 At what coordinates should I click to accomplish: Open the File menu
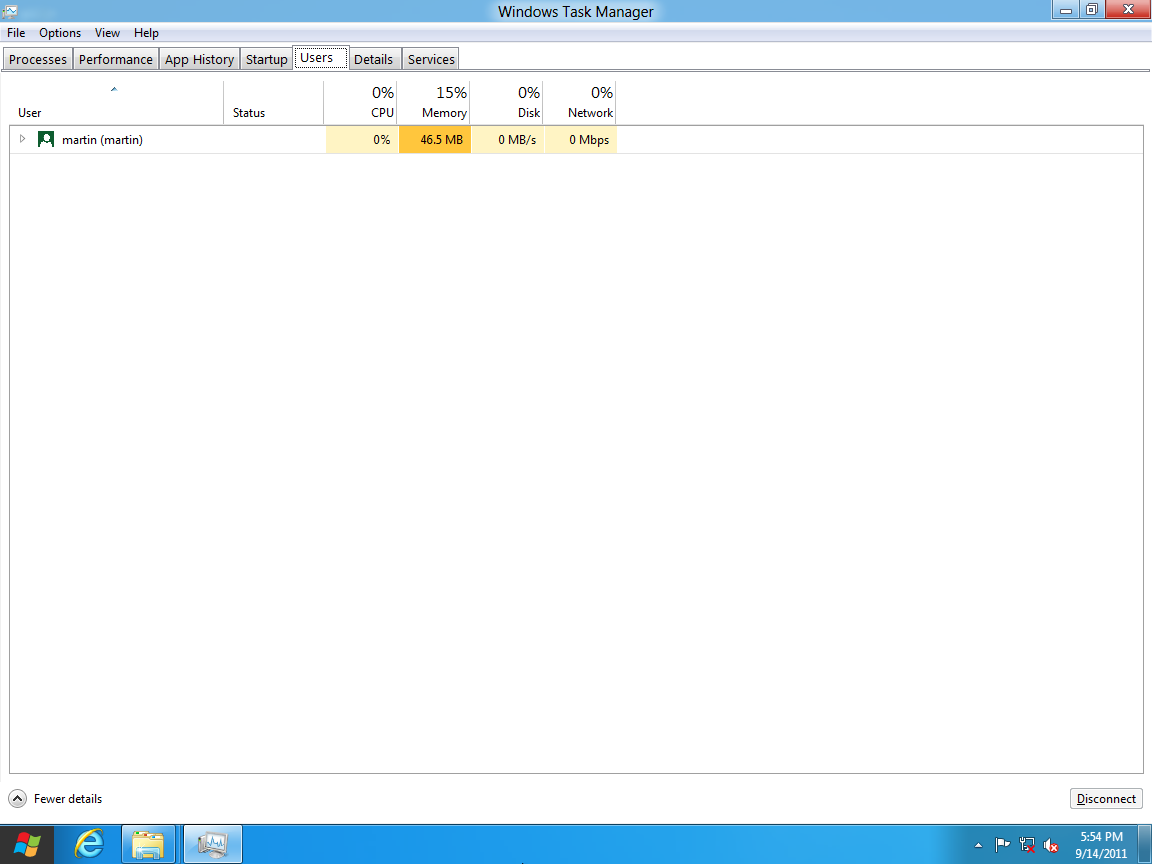click(16, 33)
